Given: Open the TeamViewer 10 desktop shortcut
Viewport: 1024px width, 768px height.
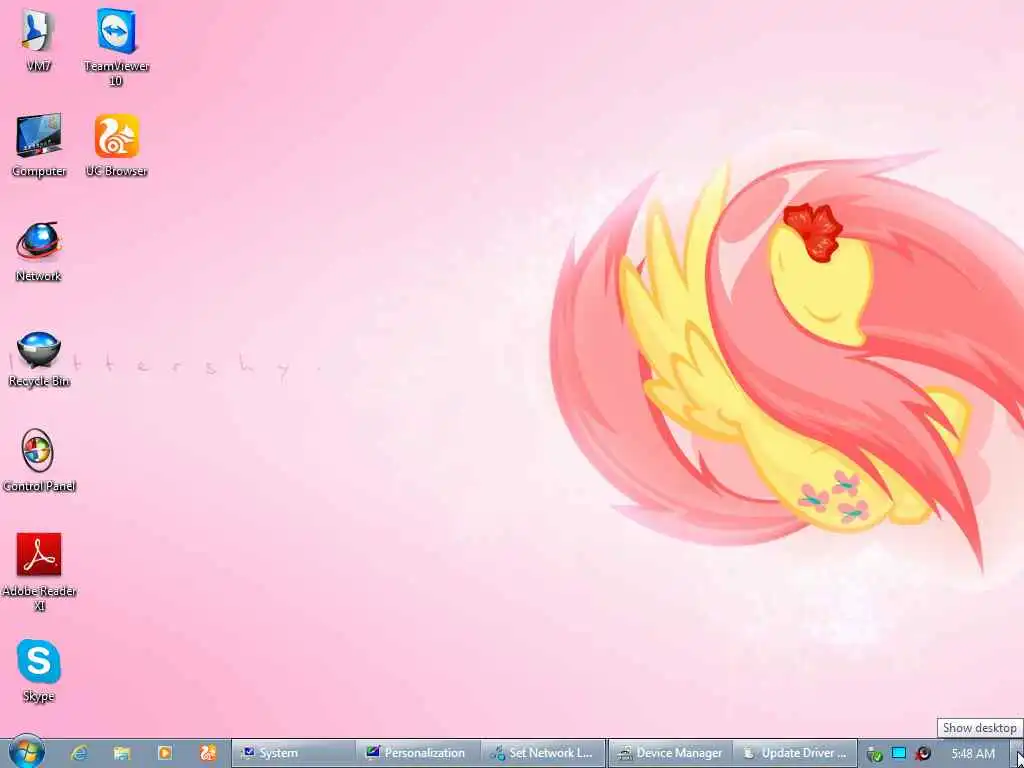Looking at the screenshot, I should click(x=116, y=47).
